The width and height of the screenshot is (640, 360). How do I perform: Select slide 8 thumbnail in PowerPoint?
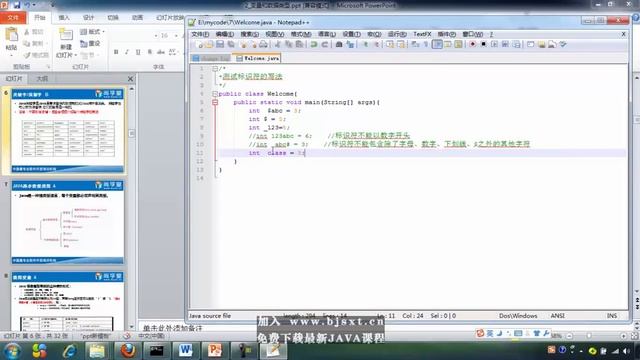tap(67, 301)
